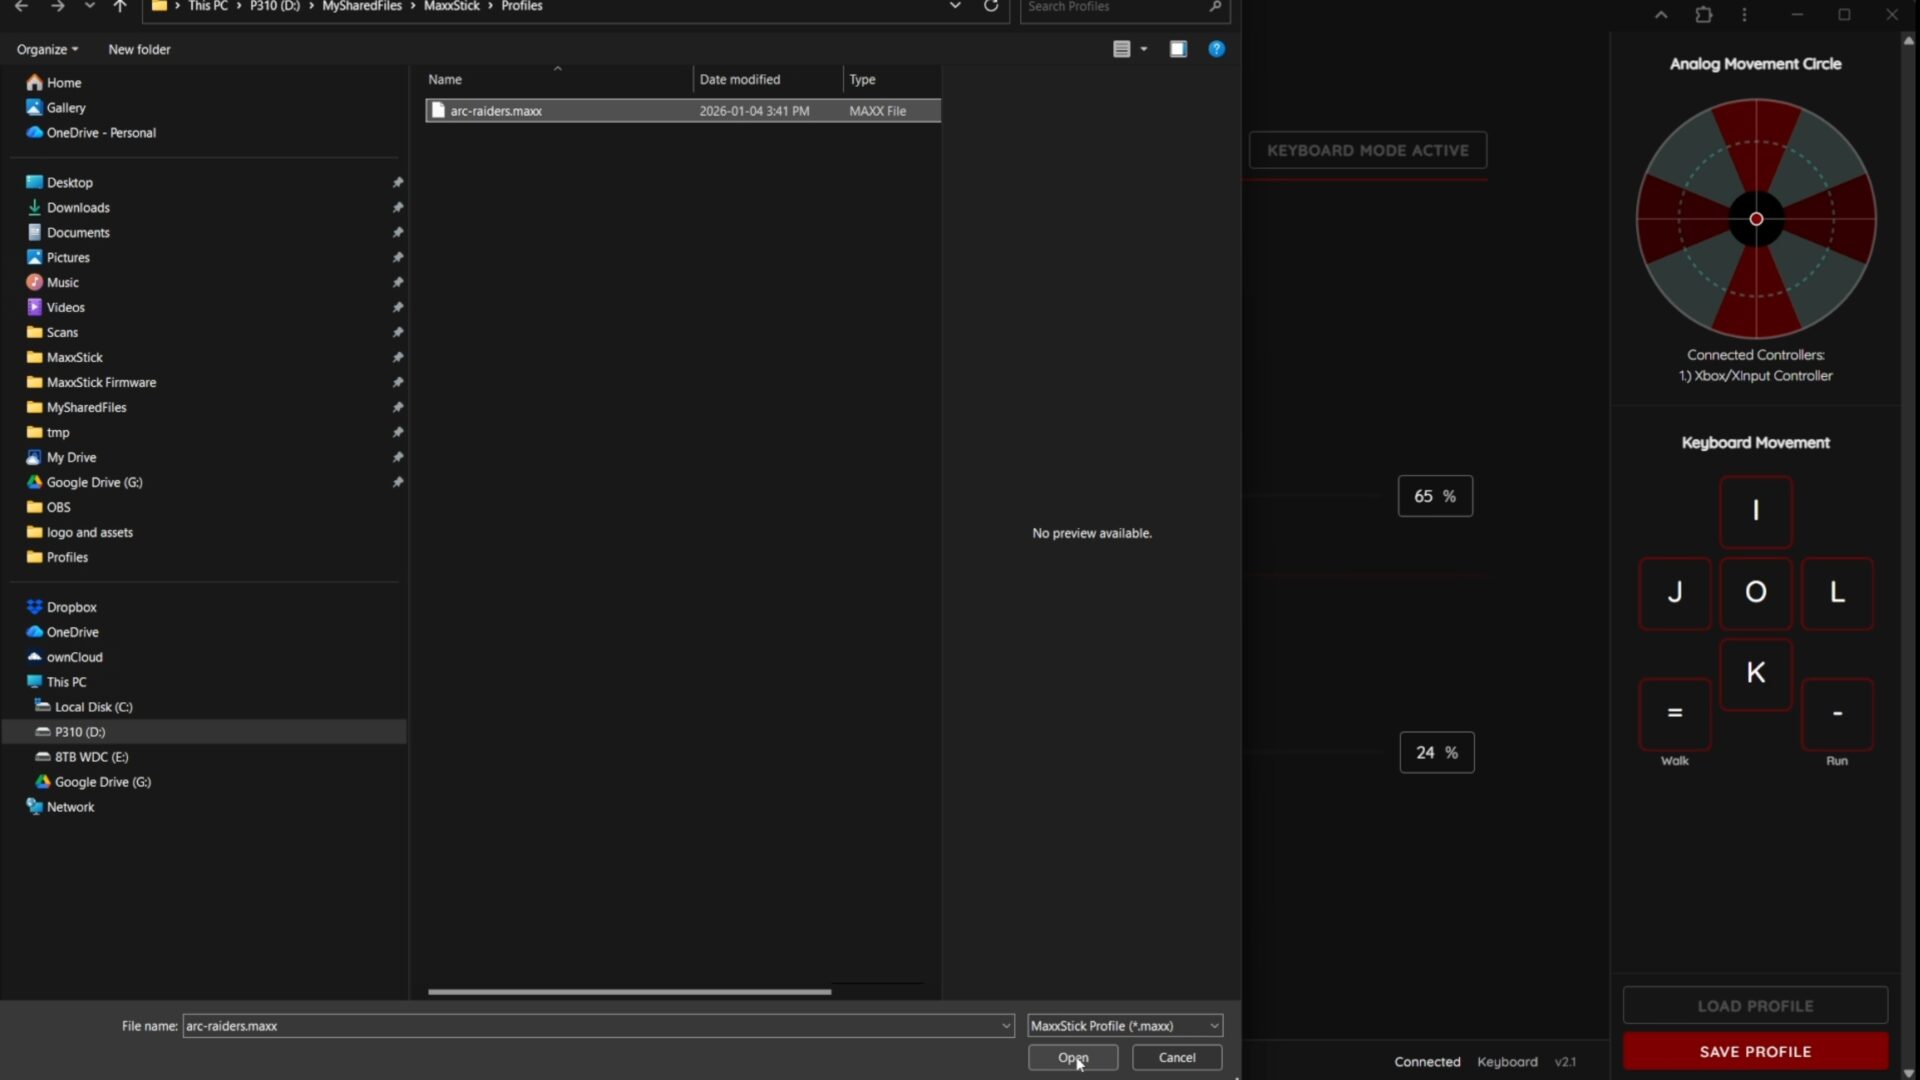The image size is (1920, 1080).
Task: Expand the File name history dropdown
Action: coord(1006,1026)
